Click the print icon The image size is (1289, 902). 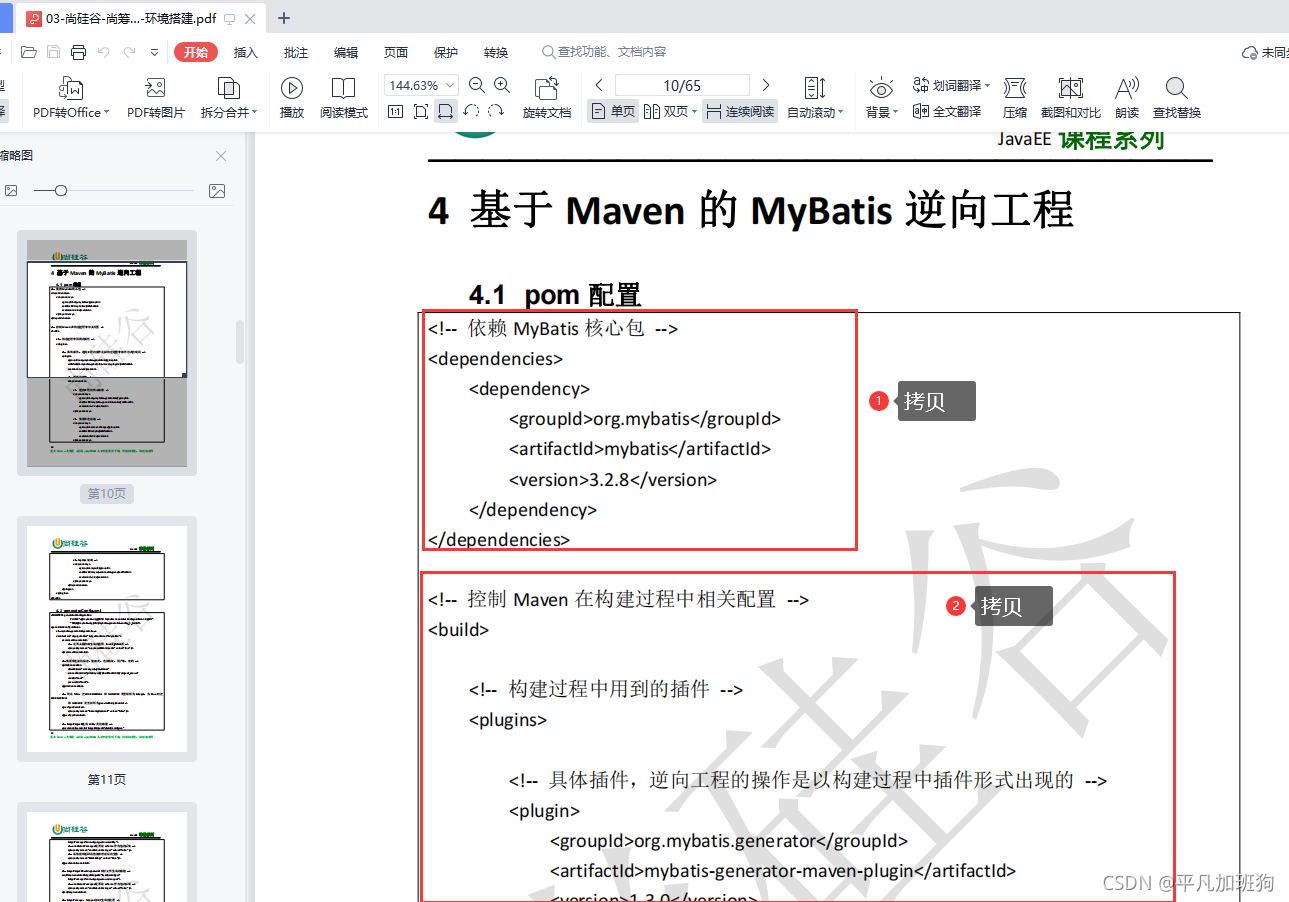coord(78,52)
